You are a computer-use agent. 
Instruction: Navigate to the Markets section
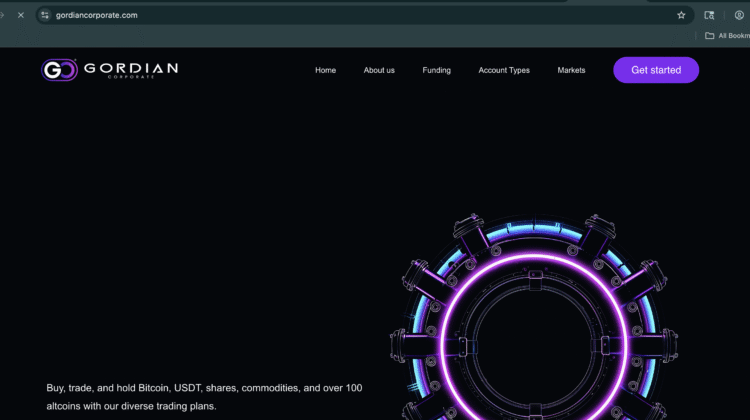[x=571, y=70]
